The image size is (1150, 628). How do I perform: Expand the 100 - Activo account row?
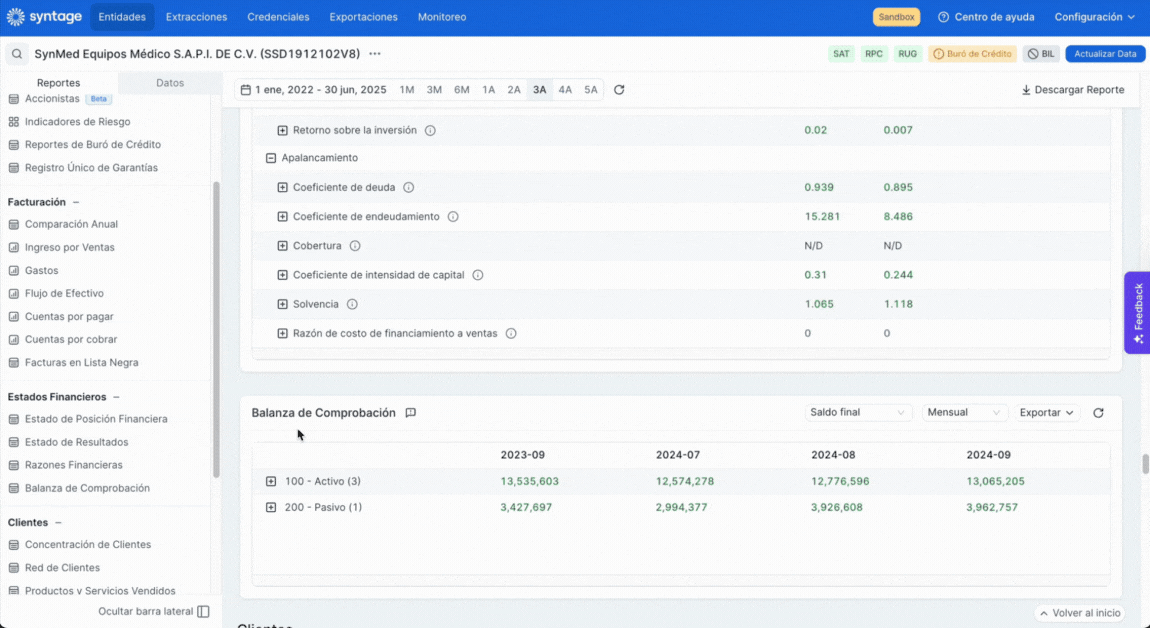click(271, 482)
